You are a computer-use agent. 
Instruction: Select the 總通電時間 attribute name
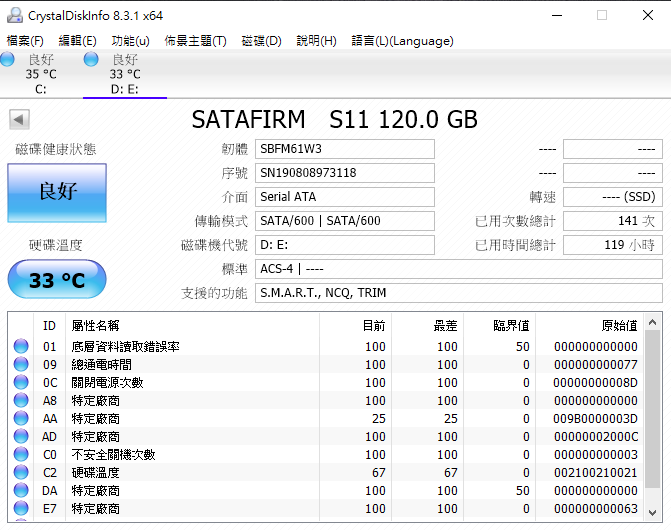coord(101,364)
